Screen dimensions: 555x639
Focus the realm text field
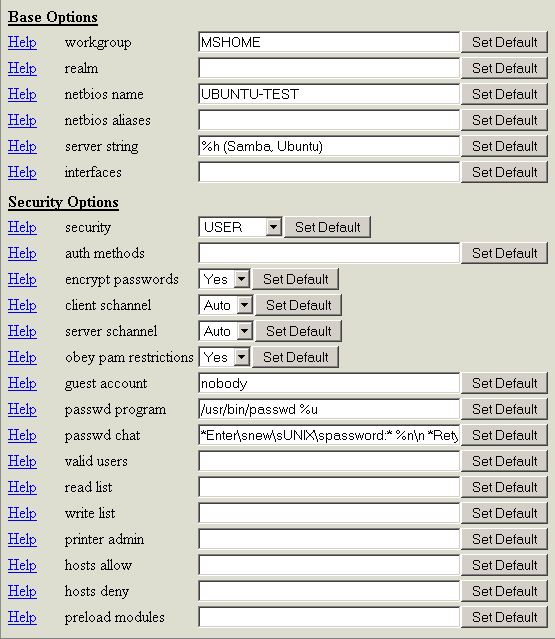(x=329, y=68)
